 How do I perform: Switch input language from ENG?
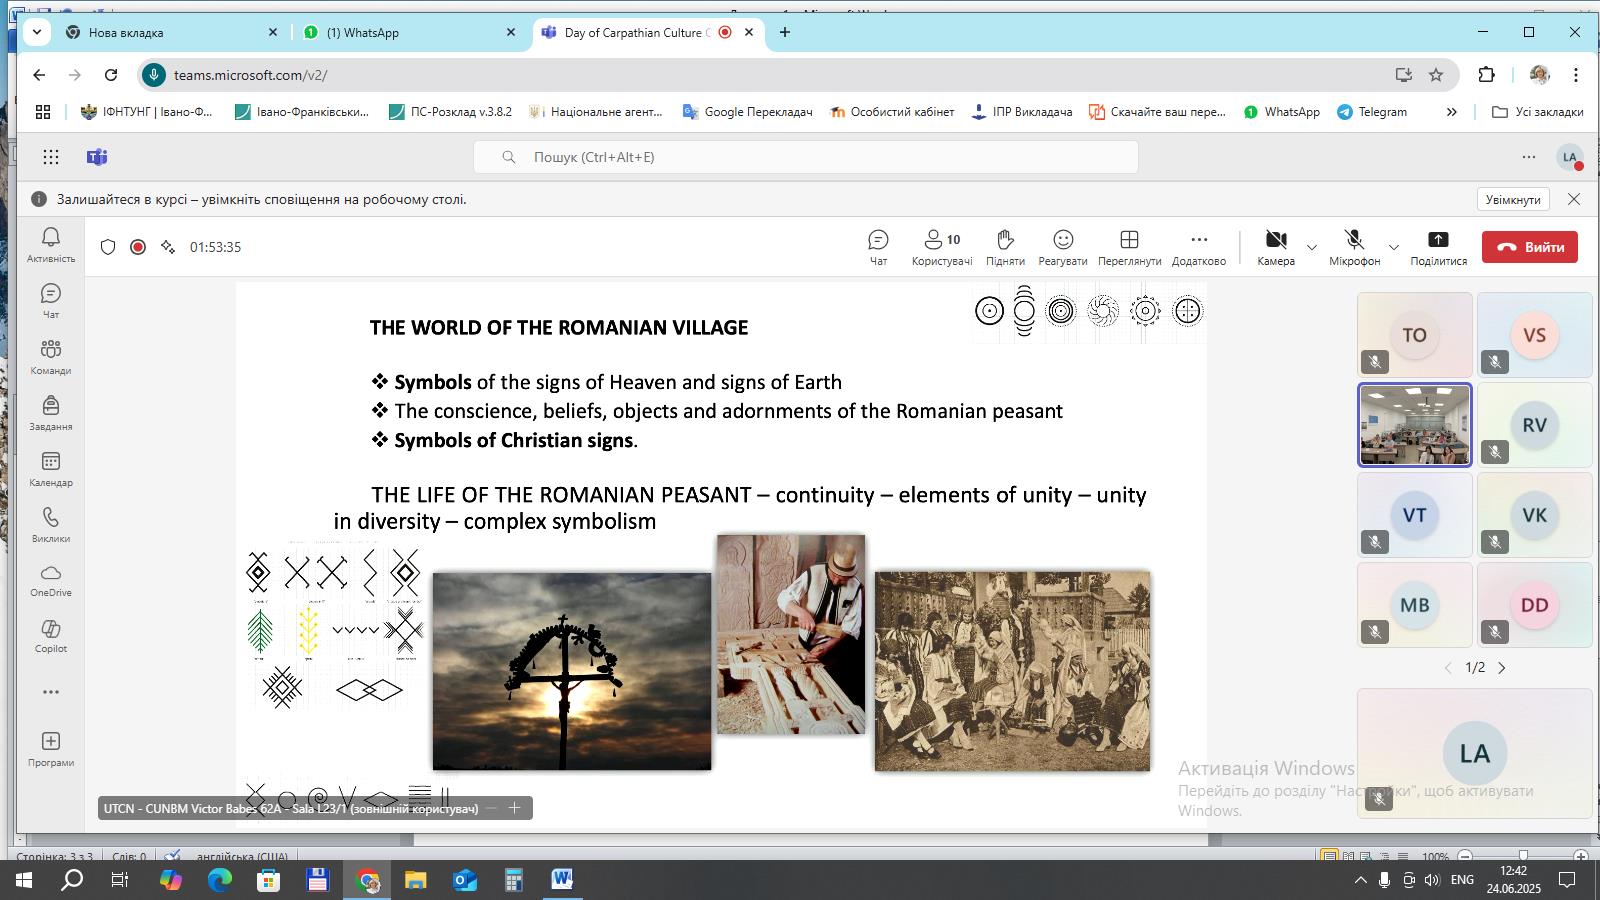[1462, 880]
